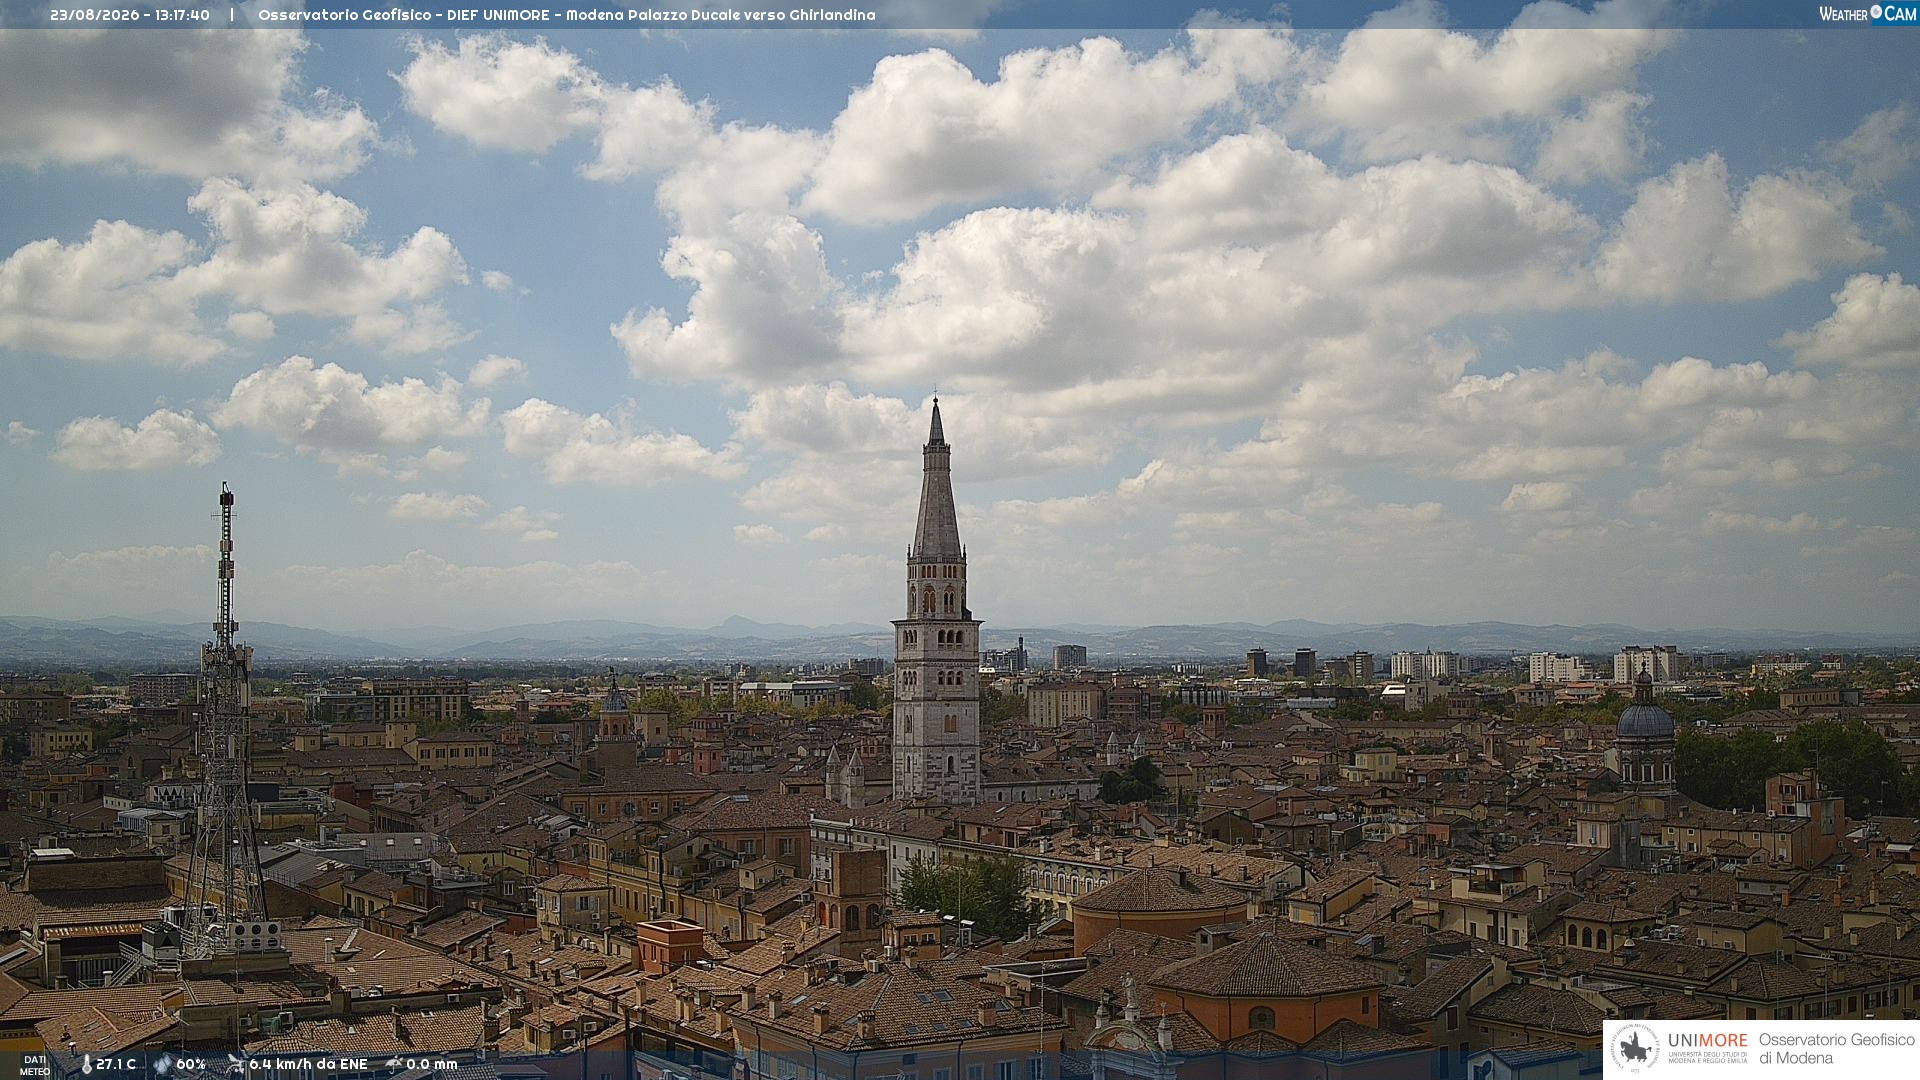Screen dimensions: 1920x1080
Task: Click the WeatherCAM logo
Action: 1868,13
